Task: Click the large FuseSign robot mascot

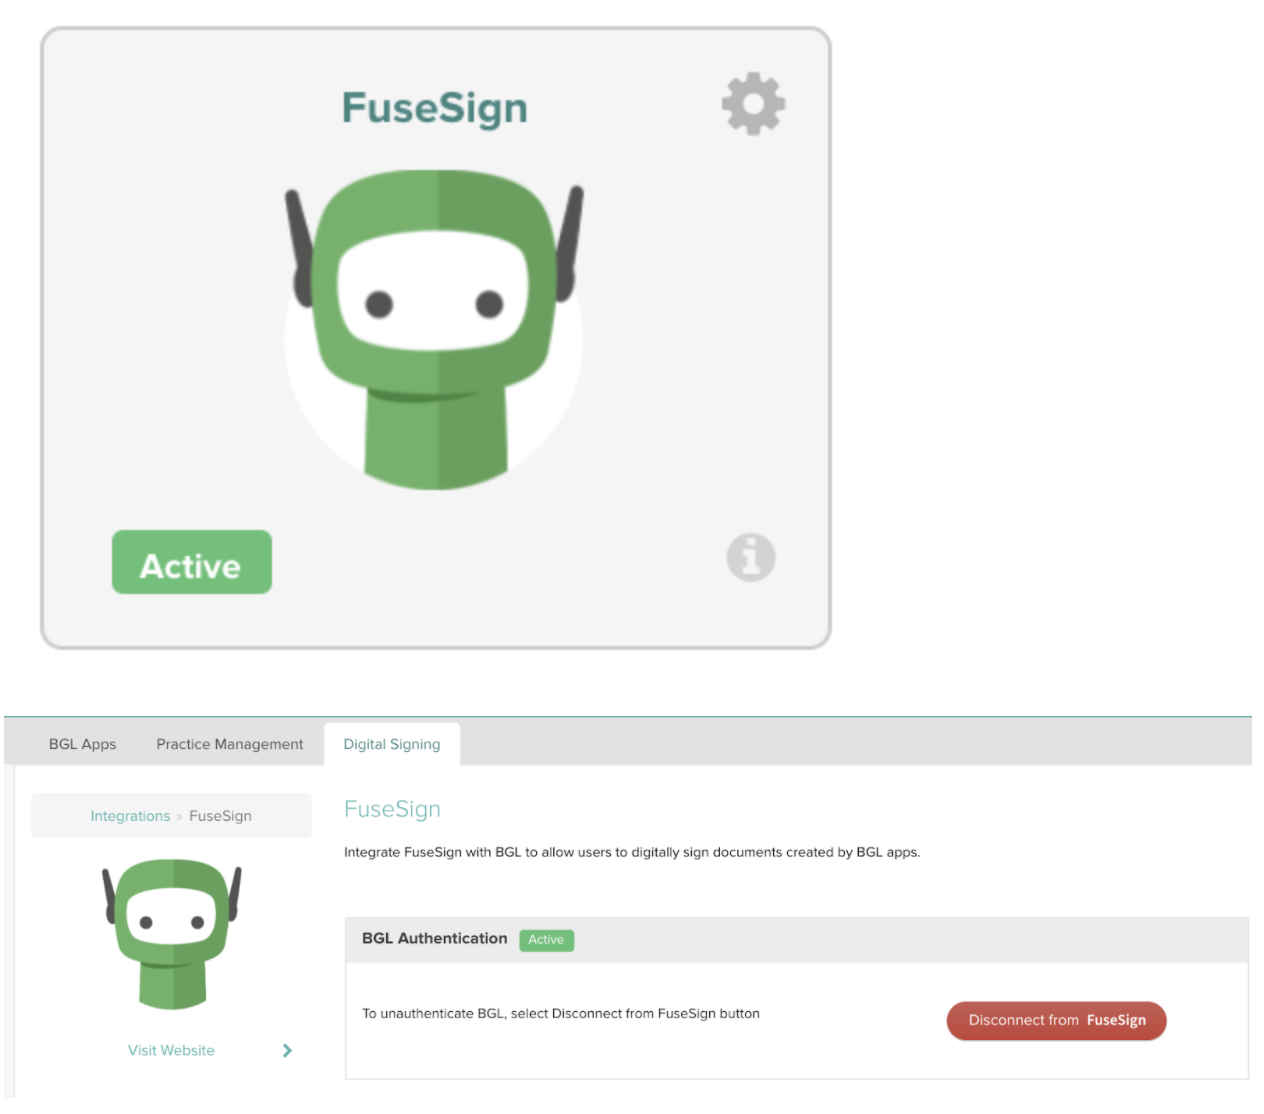Action: 434,330
